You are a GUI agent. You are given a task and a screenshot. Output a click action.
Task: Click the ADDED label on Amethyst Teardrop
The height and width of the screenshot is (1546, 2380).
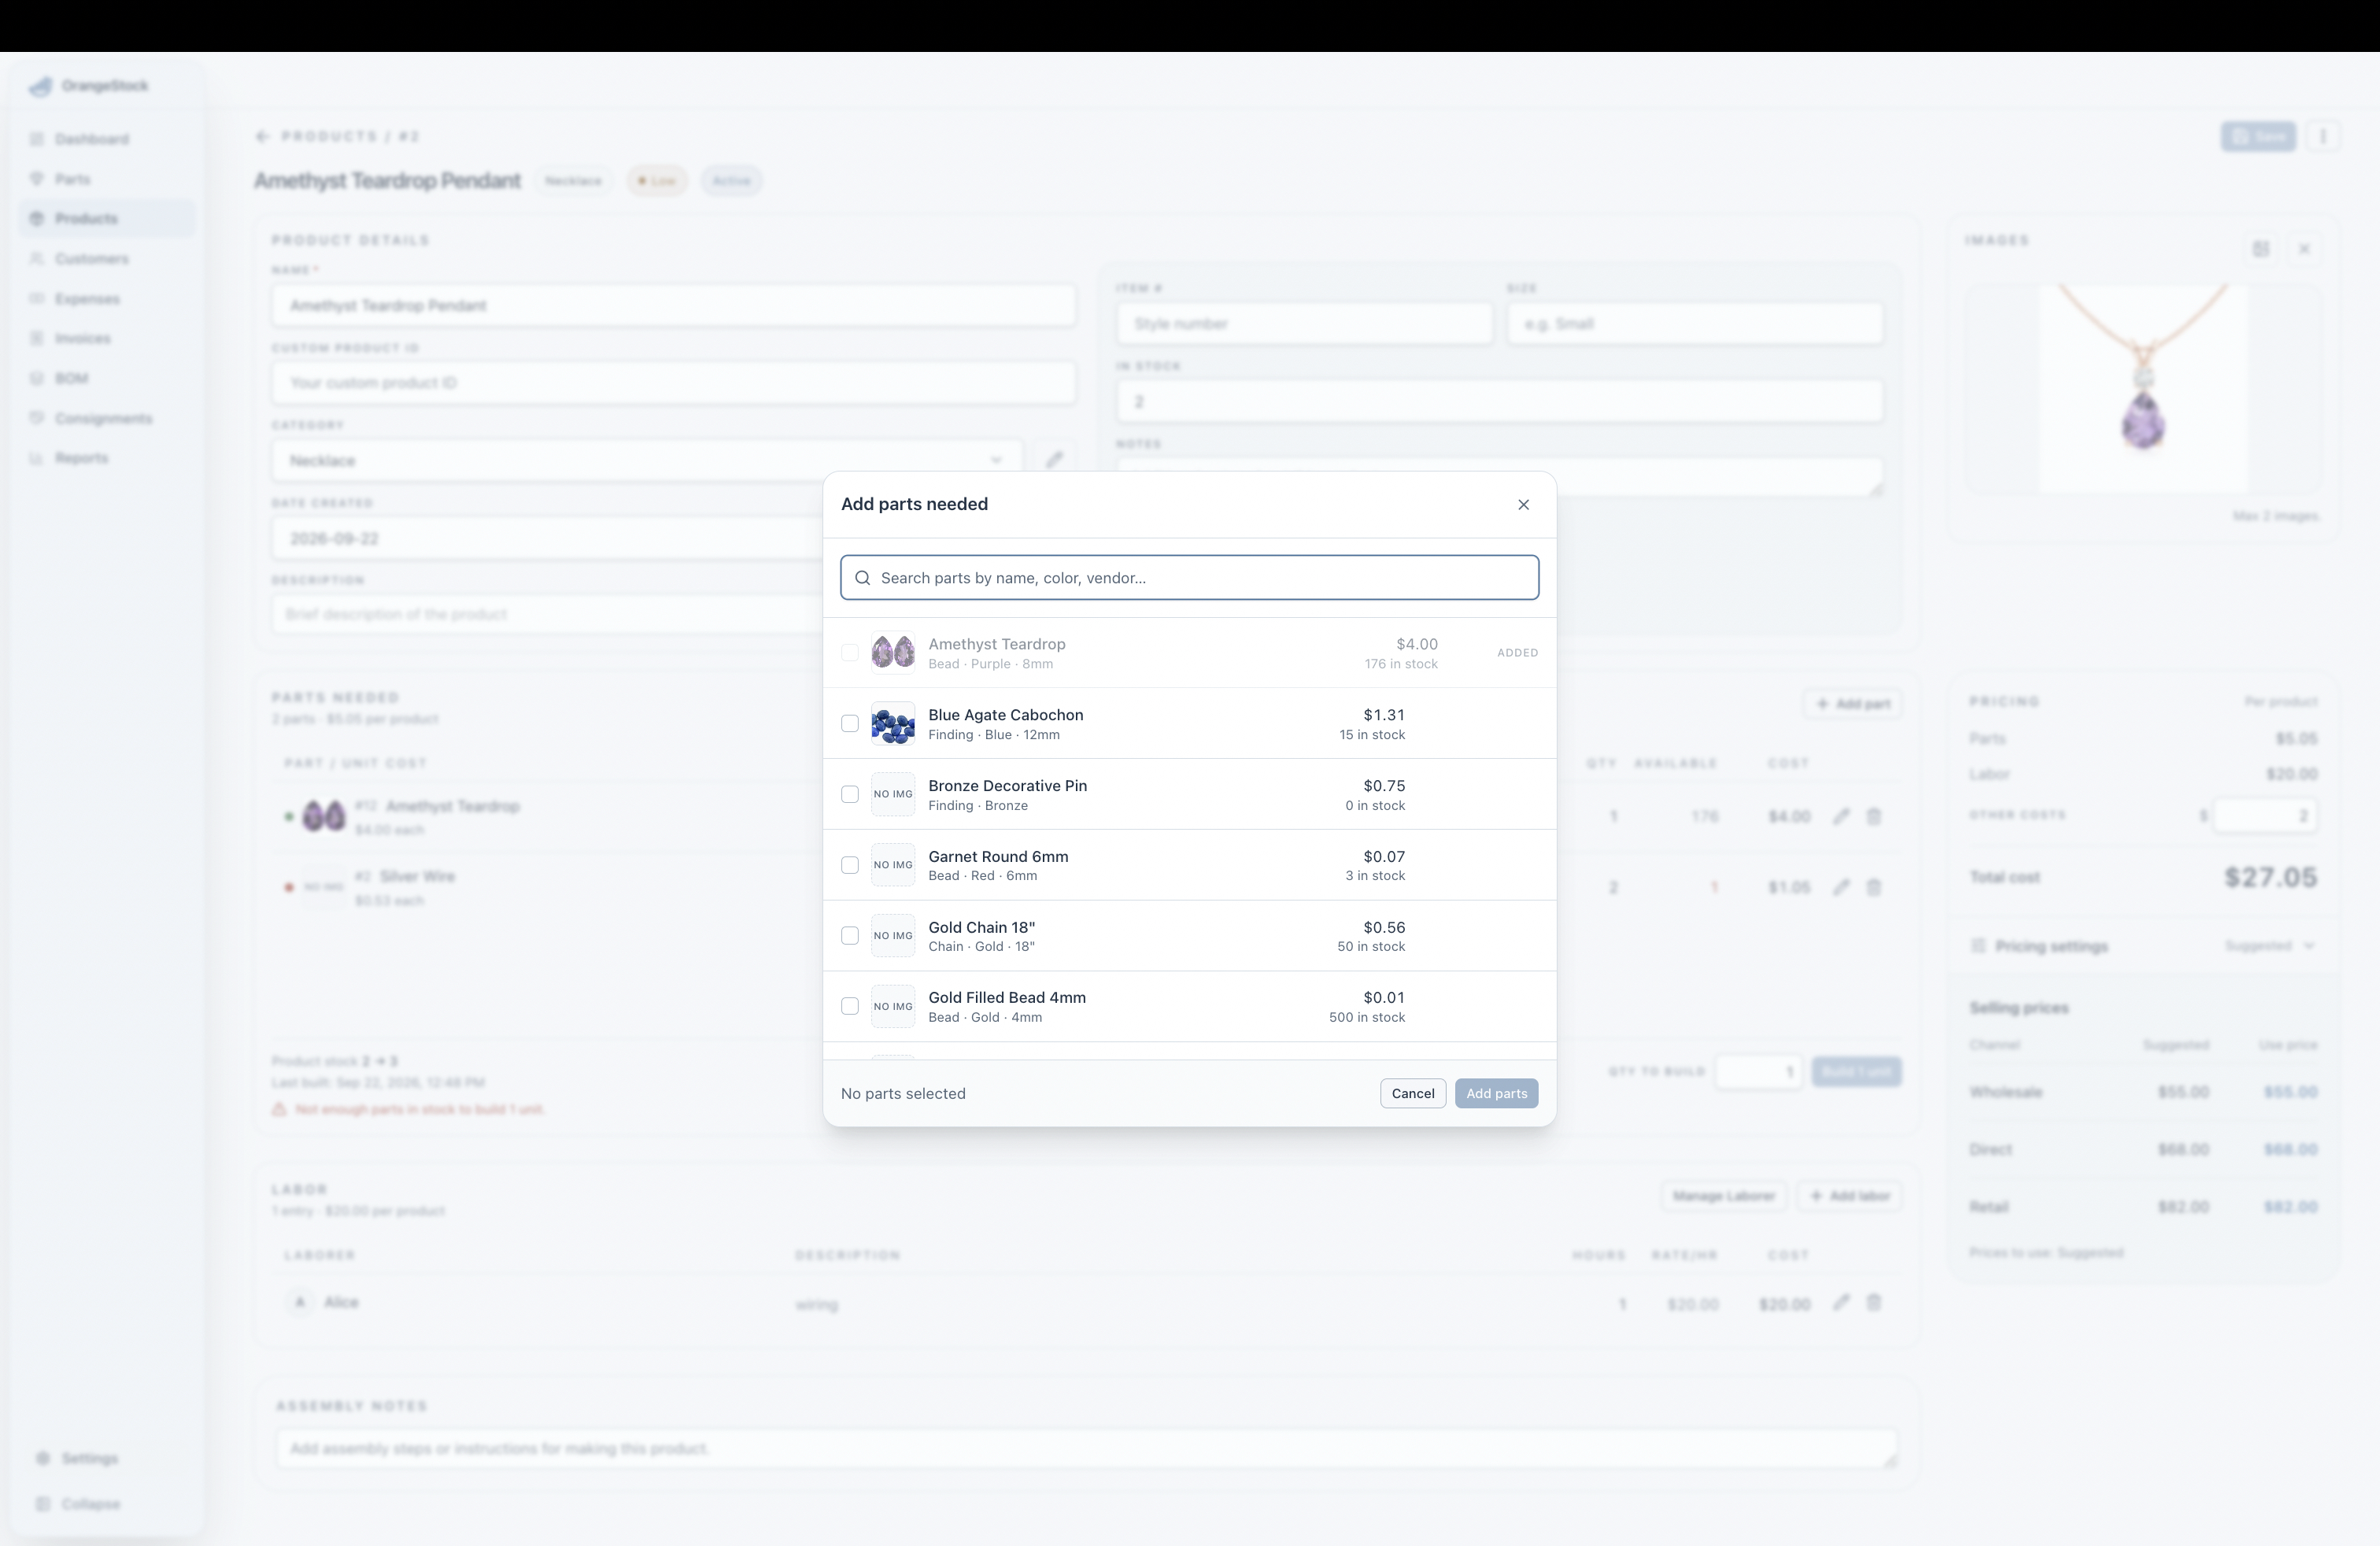(1517, 653)
